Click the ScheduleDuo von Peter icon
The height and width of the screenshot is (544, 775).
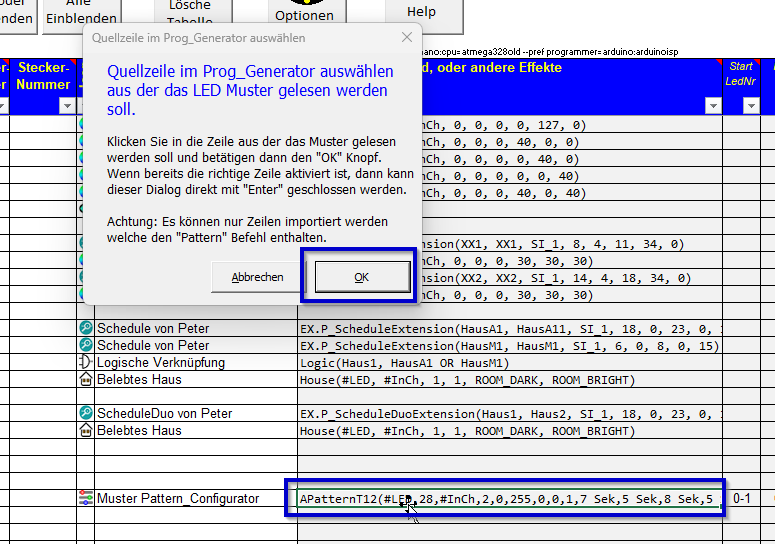(x=85, y=414)
